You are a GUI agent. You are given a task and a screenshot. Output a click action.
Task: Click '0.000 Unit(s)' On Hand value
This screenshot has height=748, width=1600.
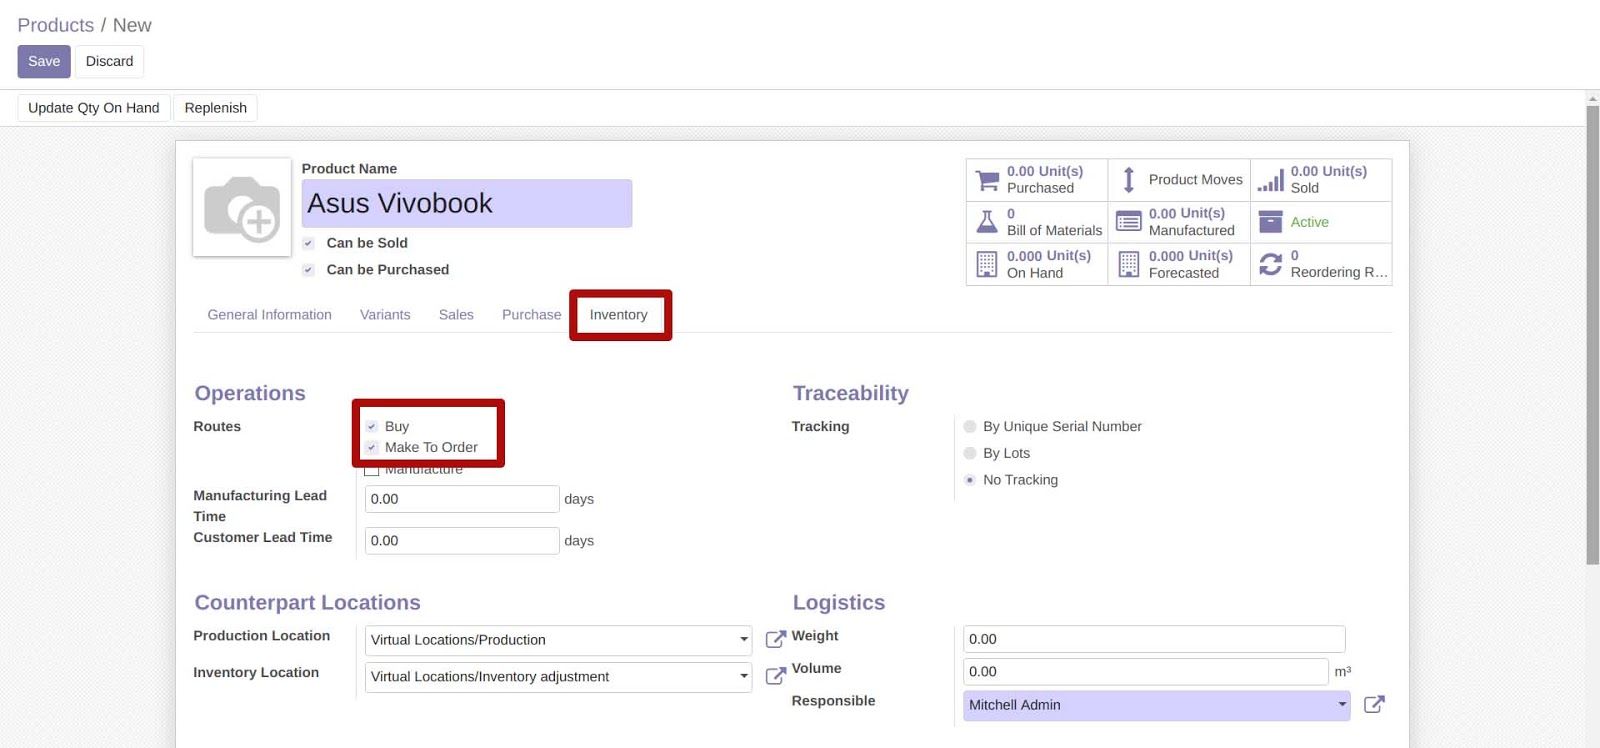point(1049,256)
